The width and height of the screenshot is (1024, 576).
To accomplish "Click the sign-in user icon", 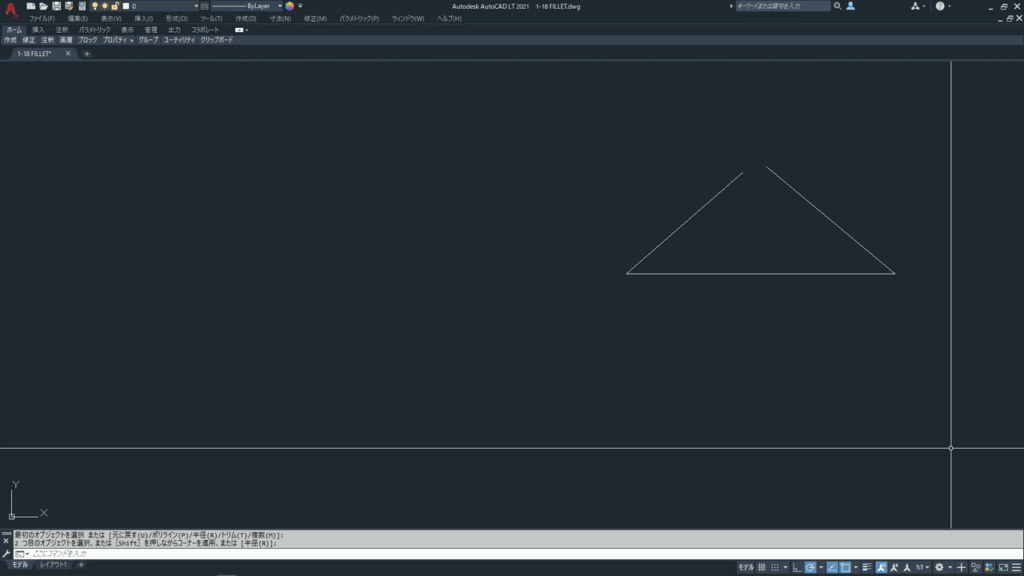I will 850,6.
